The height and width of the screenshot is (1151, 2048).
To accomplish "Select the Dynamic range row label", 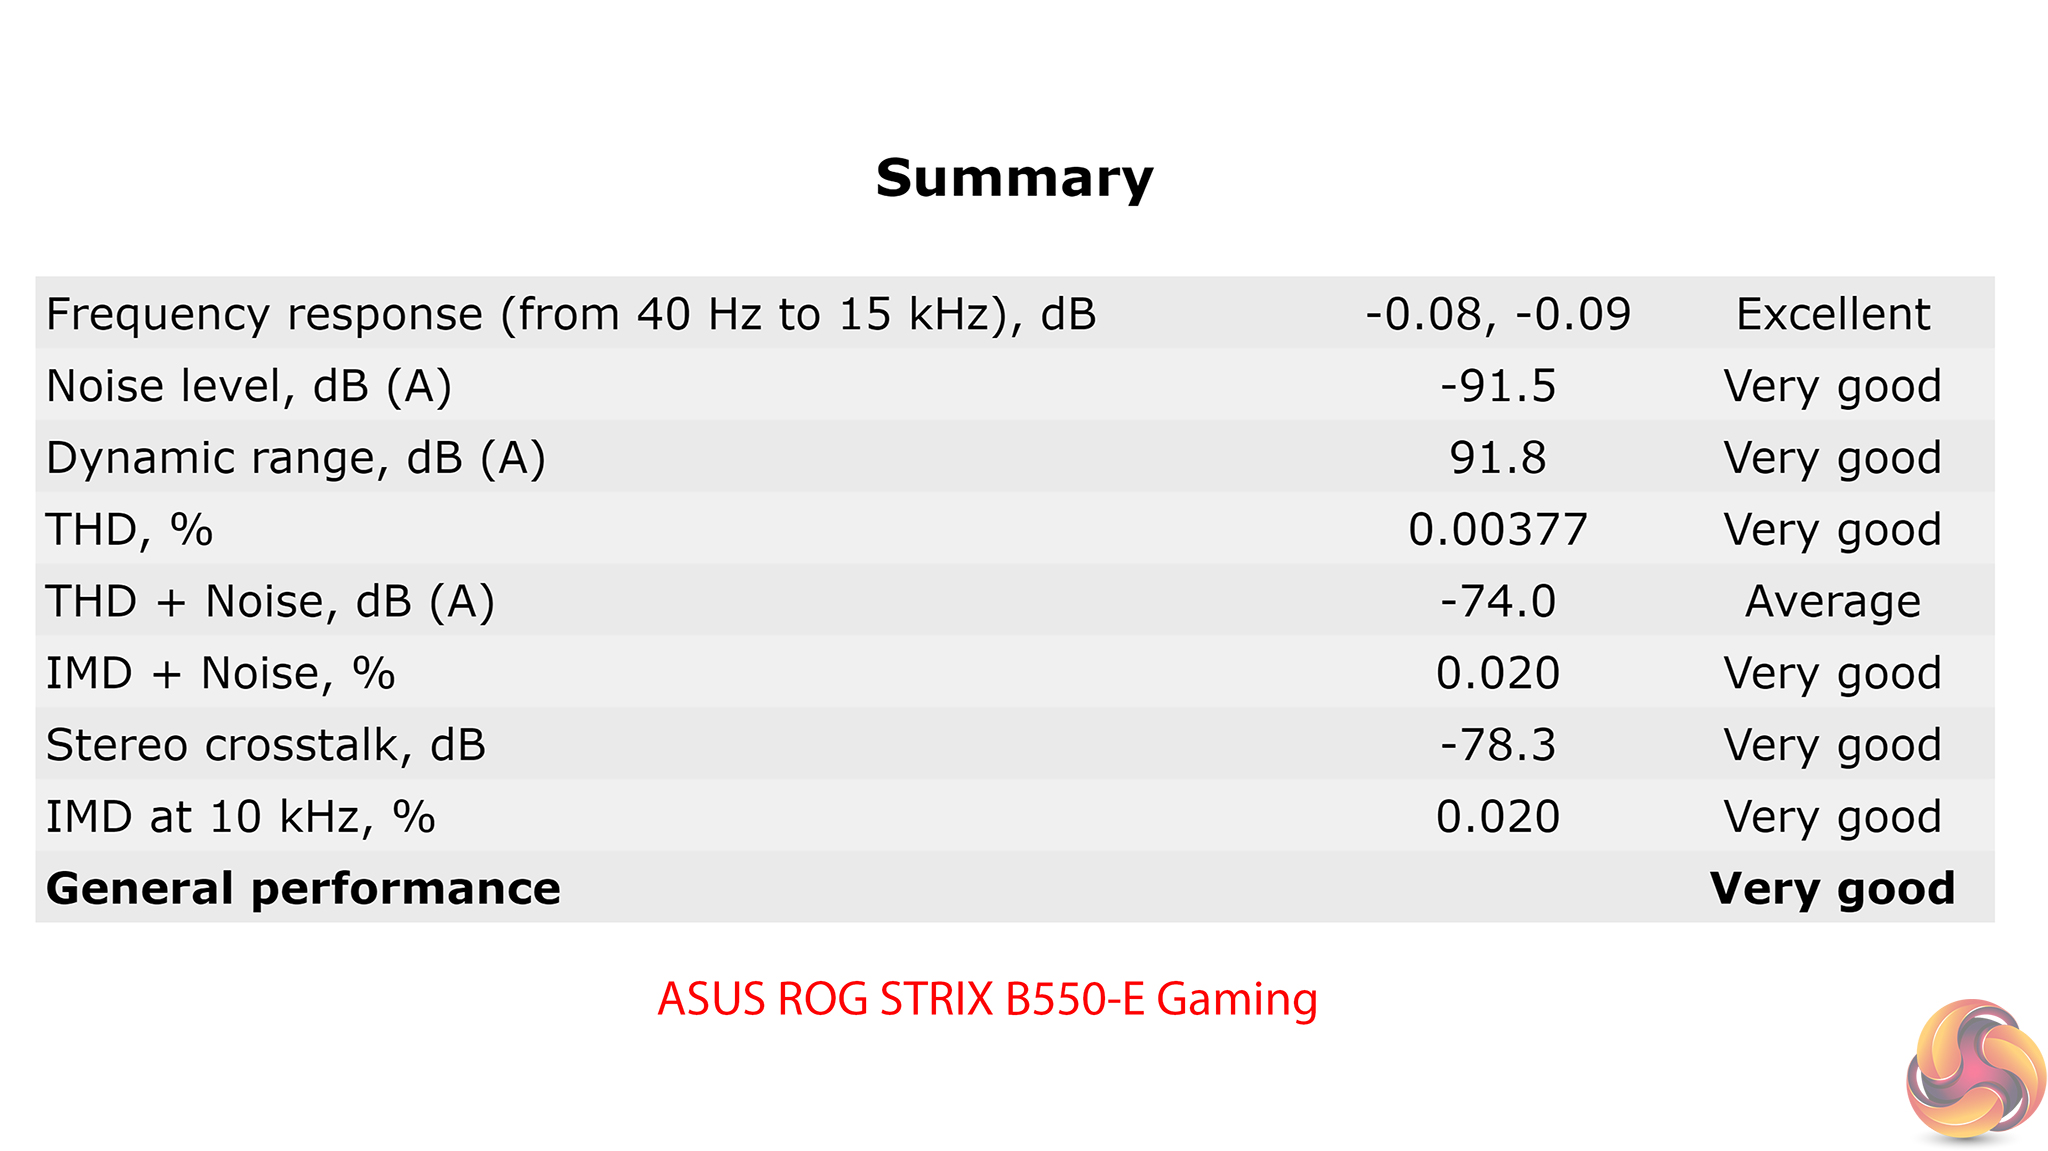I will 296,458.
